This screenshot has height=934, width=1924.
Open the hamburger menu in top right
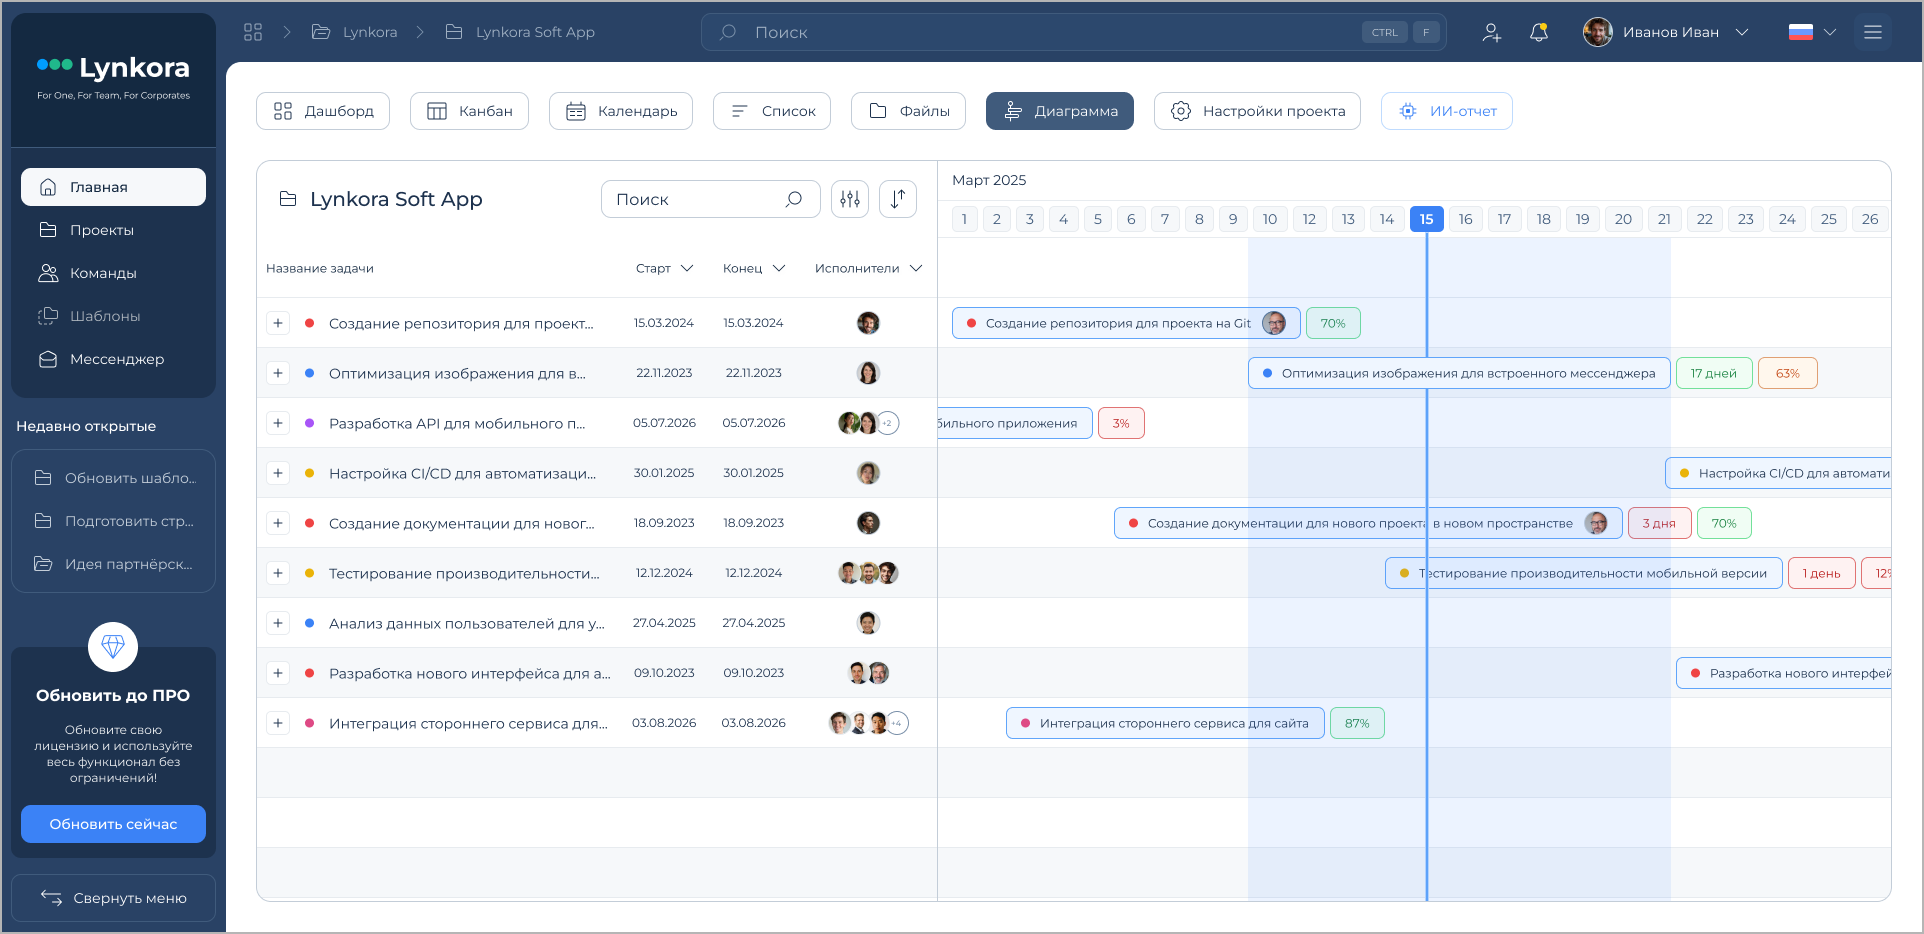[1873, 32]
